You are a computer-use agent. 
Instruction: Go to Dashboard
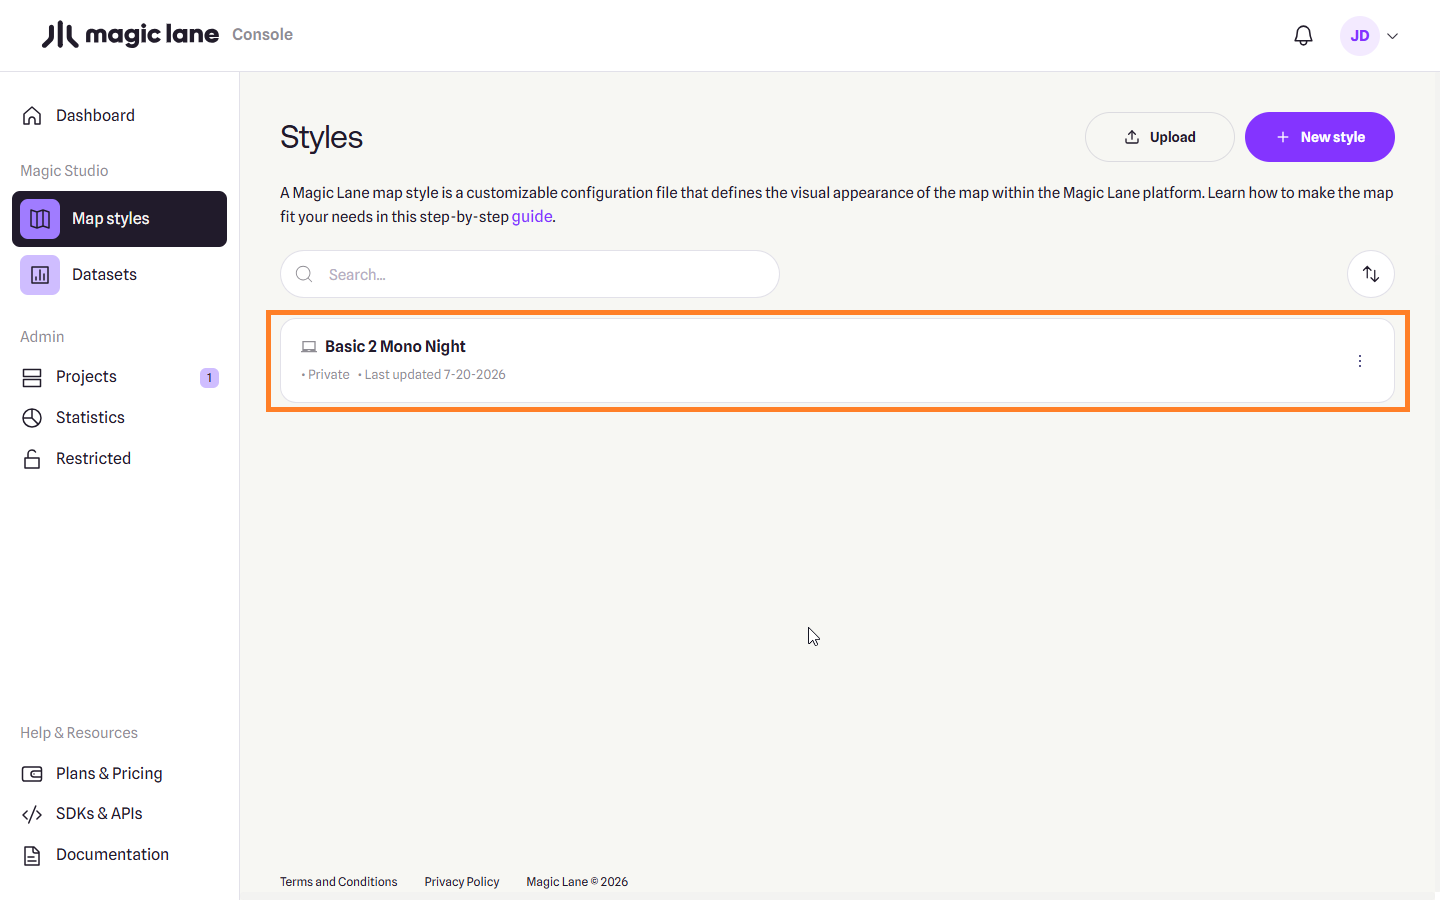pyautogui.click(x=95, y=116)
